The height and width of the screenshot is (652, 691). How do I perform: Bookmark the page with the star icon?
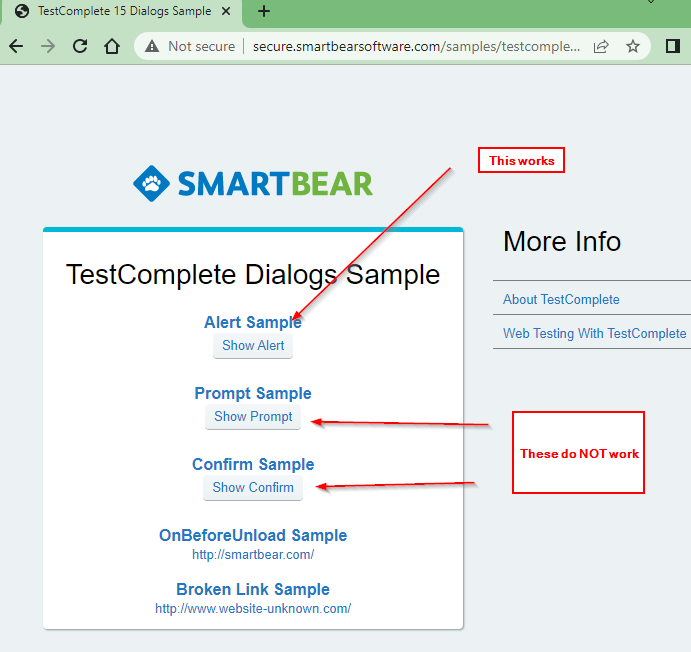(x=633, y=46)
